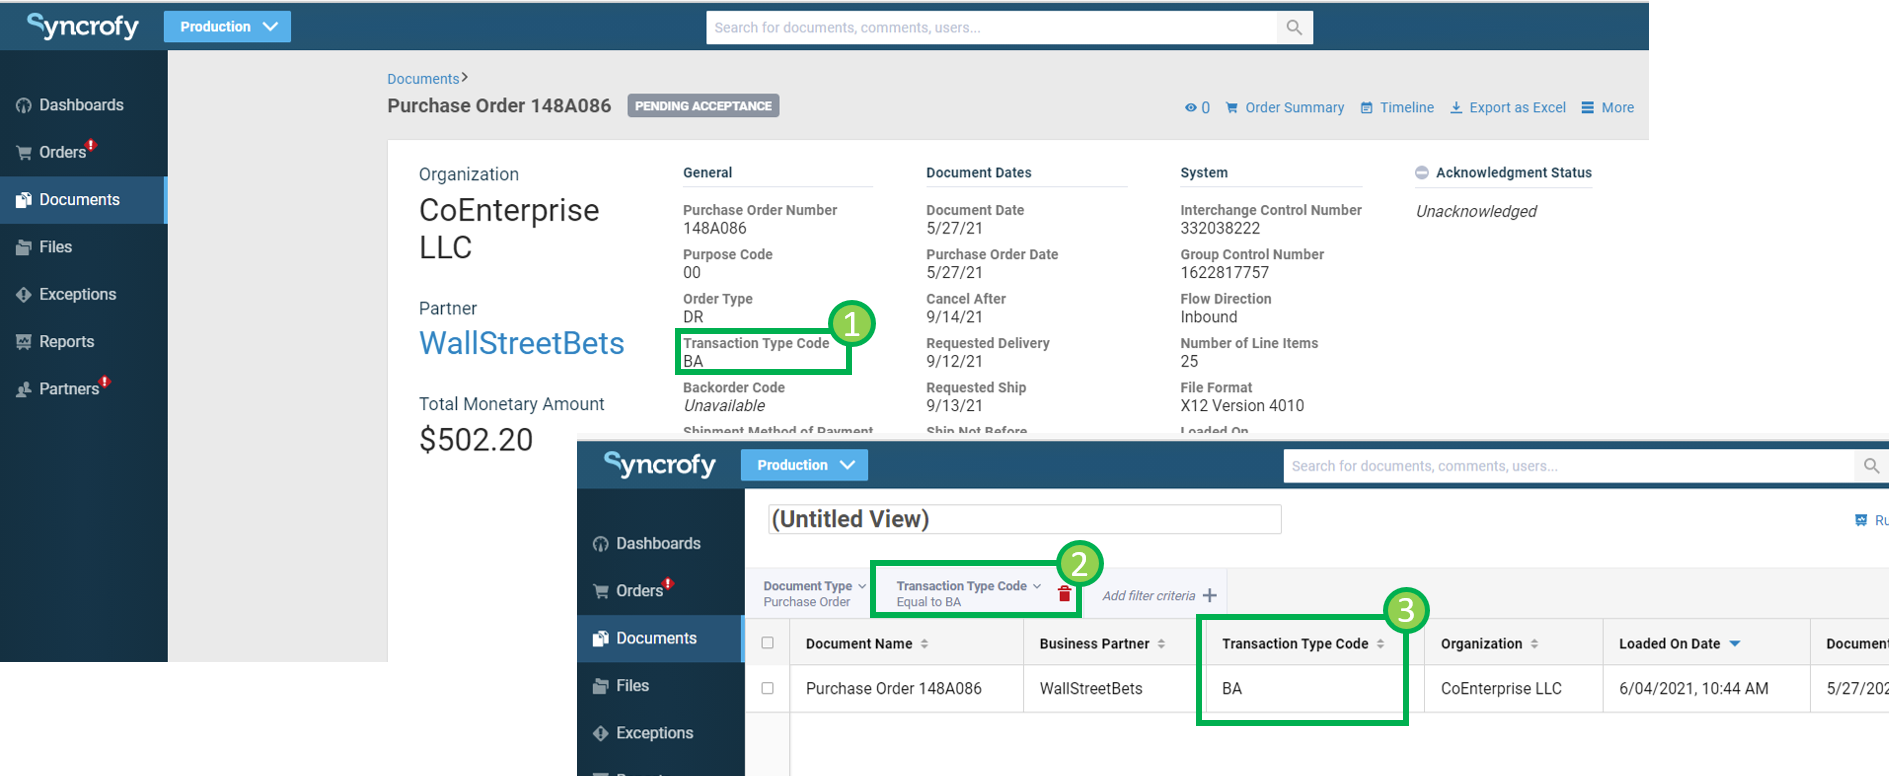This screenshot has height=776, width=1889.
Task: Open Timeline via its calendar icon
Action: point(1367,108)
